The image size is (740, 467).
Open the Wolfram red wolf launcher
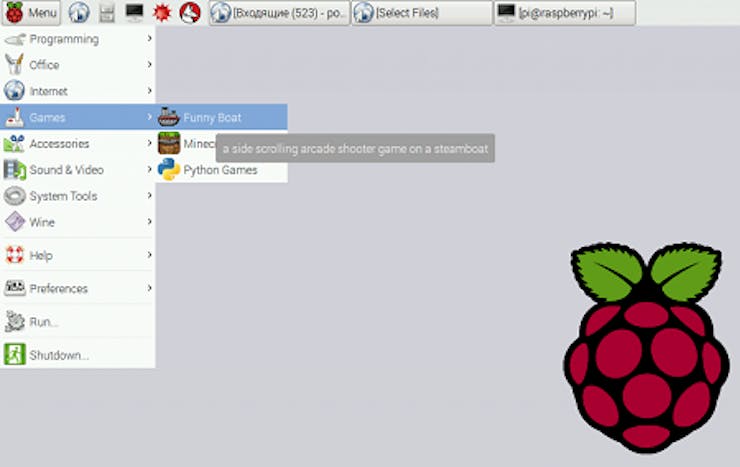point(190,13)
